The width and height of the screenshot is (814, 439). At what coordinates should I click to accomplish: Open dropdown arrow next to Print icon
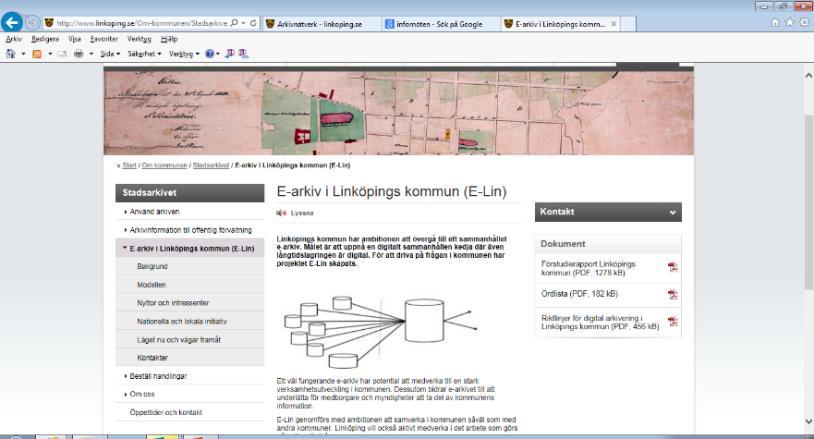click(91, 54)
